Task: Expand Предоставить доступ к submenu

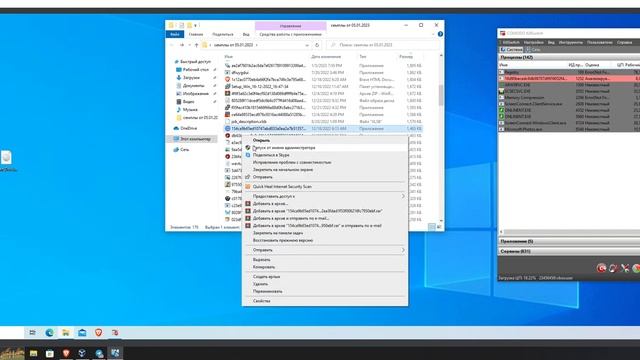Action: pyautogui.click(x=325, y=196)
